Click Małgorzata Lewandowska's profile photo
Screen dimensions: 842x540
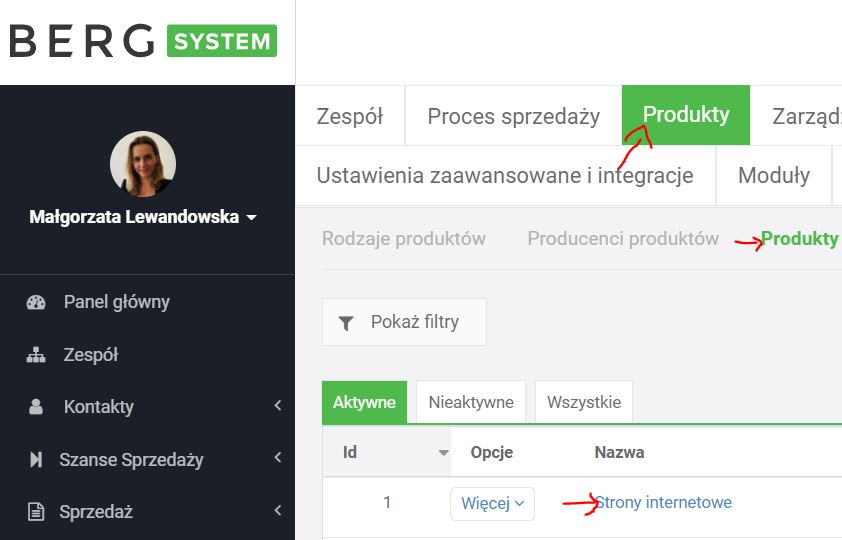pos(143,164)
